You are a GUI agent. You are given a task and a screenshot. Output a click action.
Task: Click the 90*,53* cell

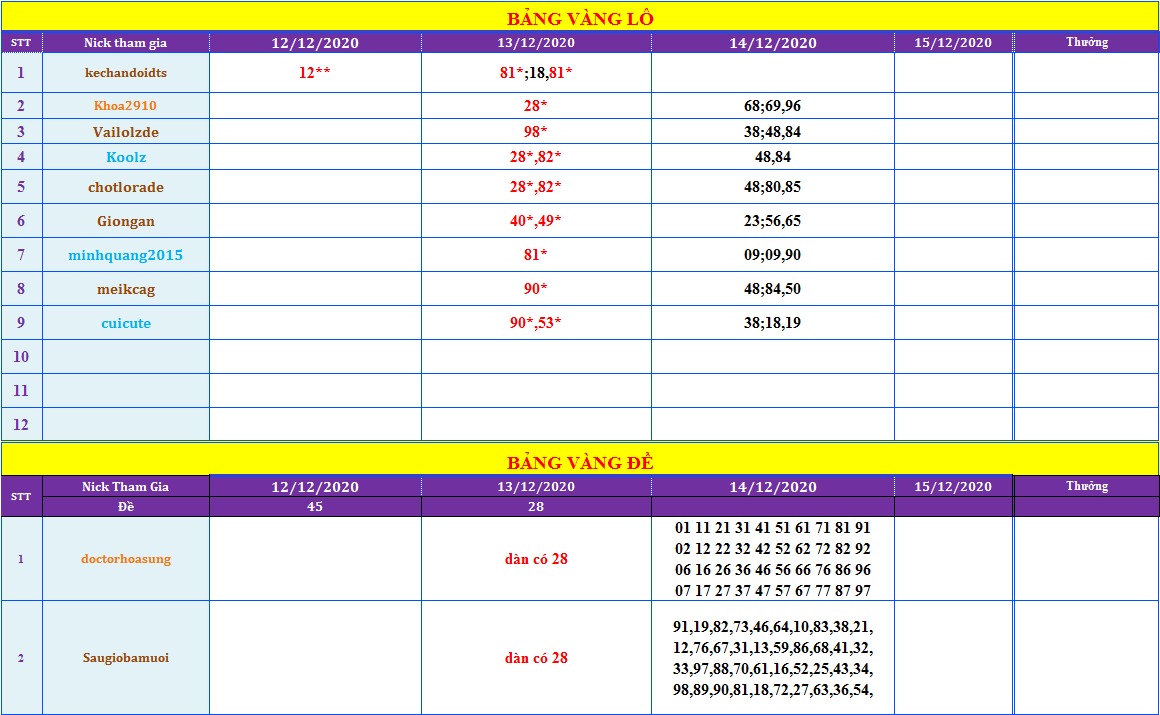[x=536, y=323]
